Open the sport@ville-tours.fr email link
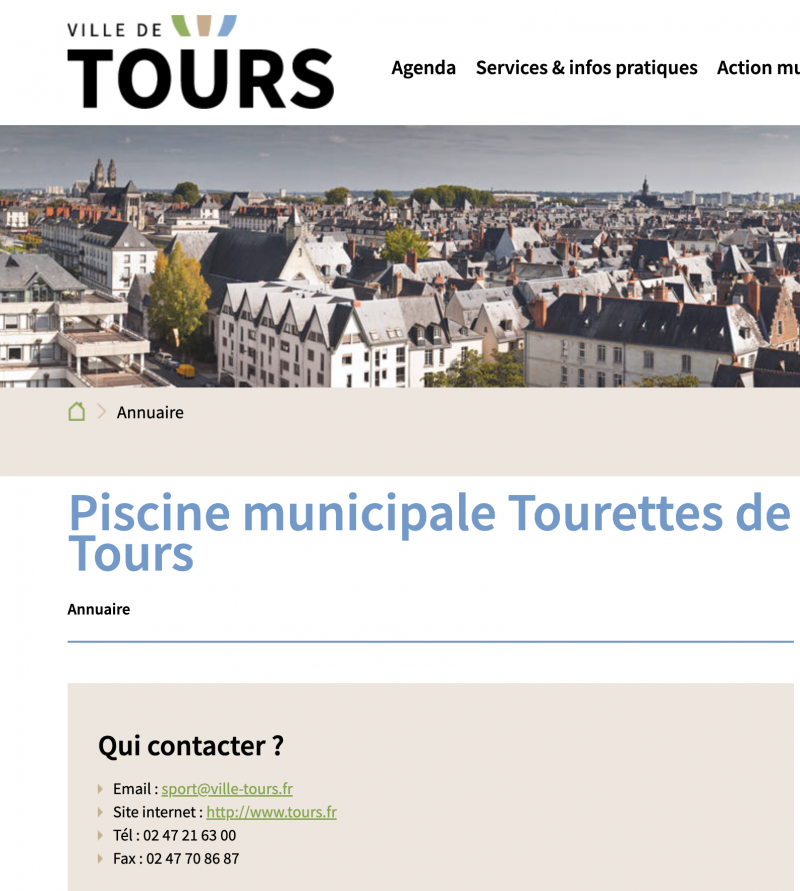800x891 pixels. point(227,789)
